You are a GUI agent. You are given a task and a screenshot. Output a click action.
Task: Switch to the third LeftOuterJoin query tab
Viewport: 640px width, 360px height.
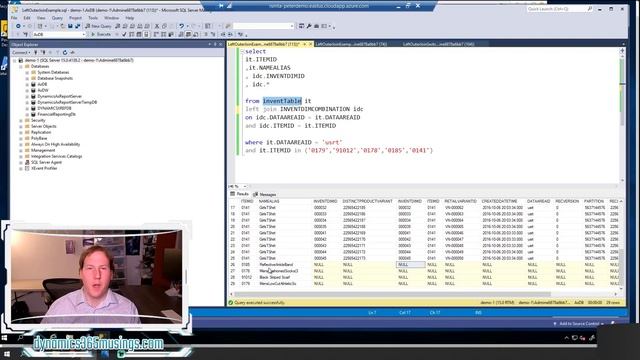tap(439, 44)
